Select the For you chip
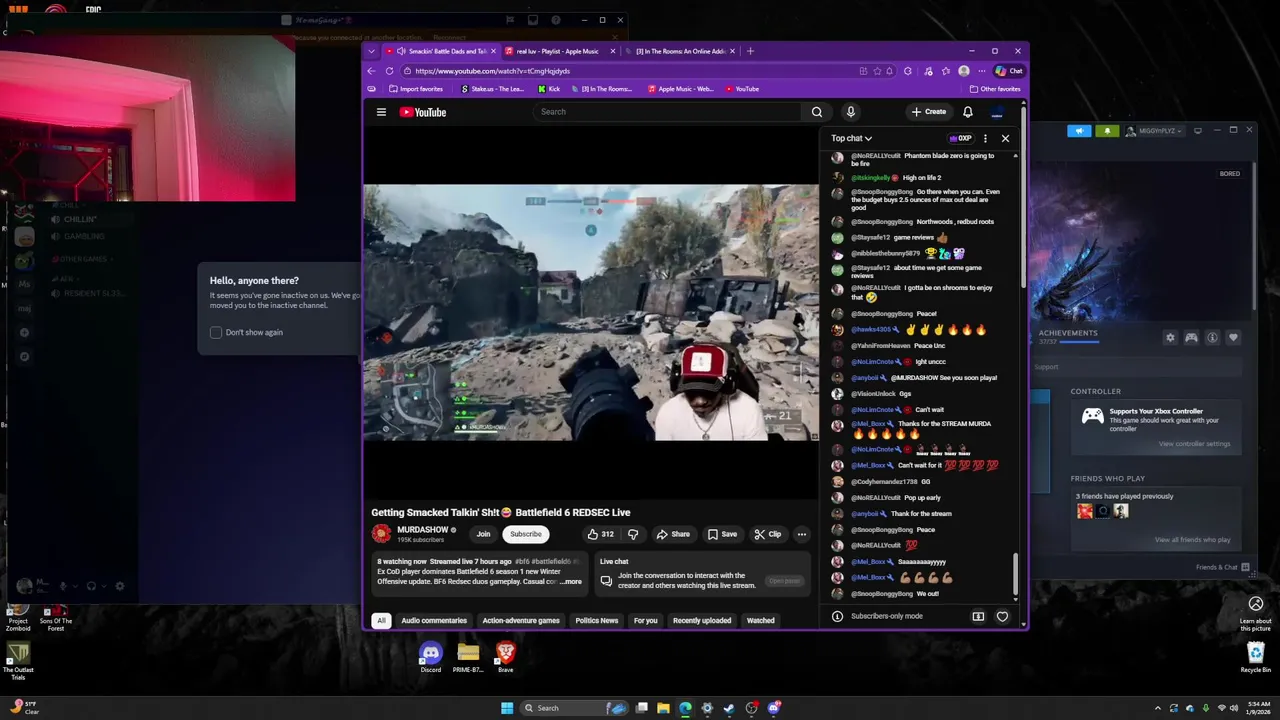 [645, 620]
